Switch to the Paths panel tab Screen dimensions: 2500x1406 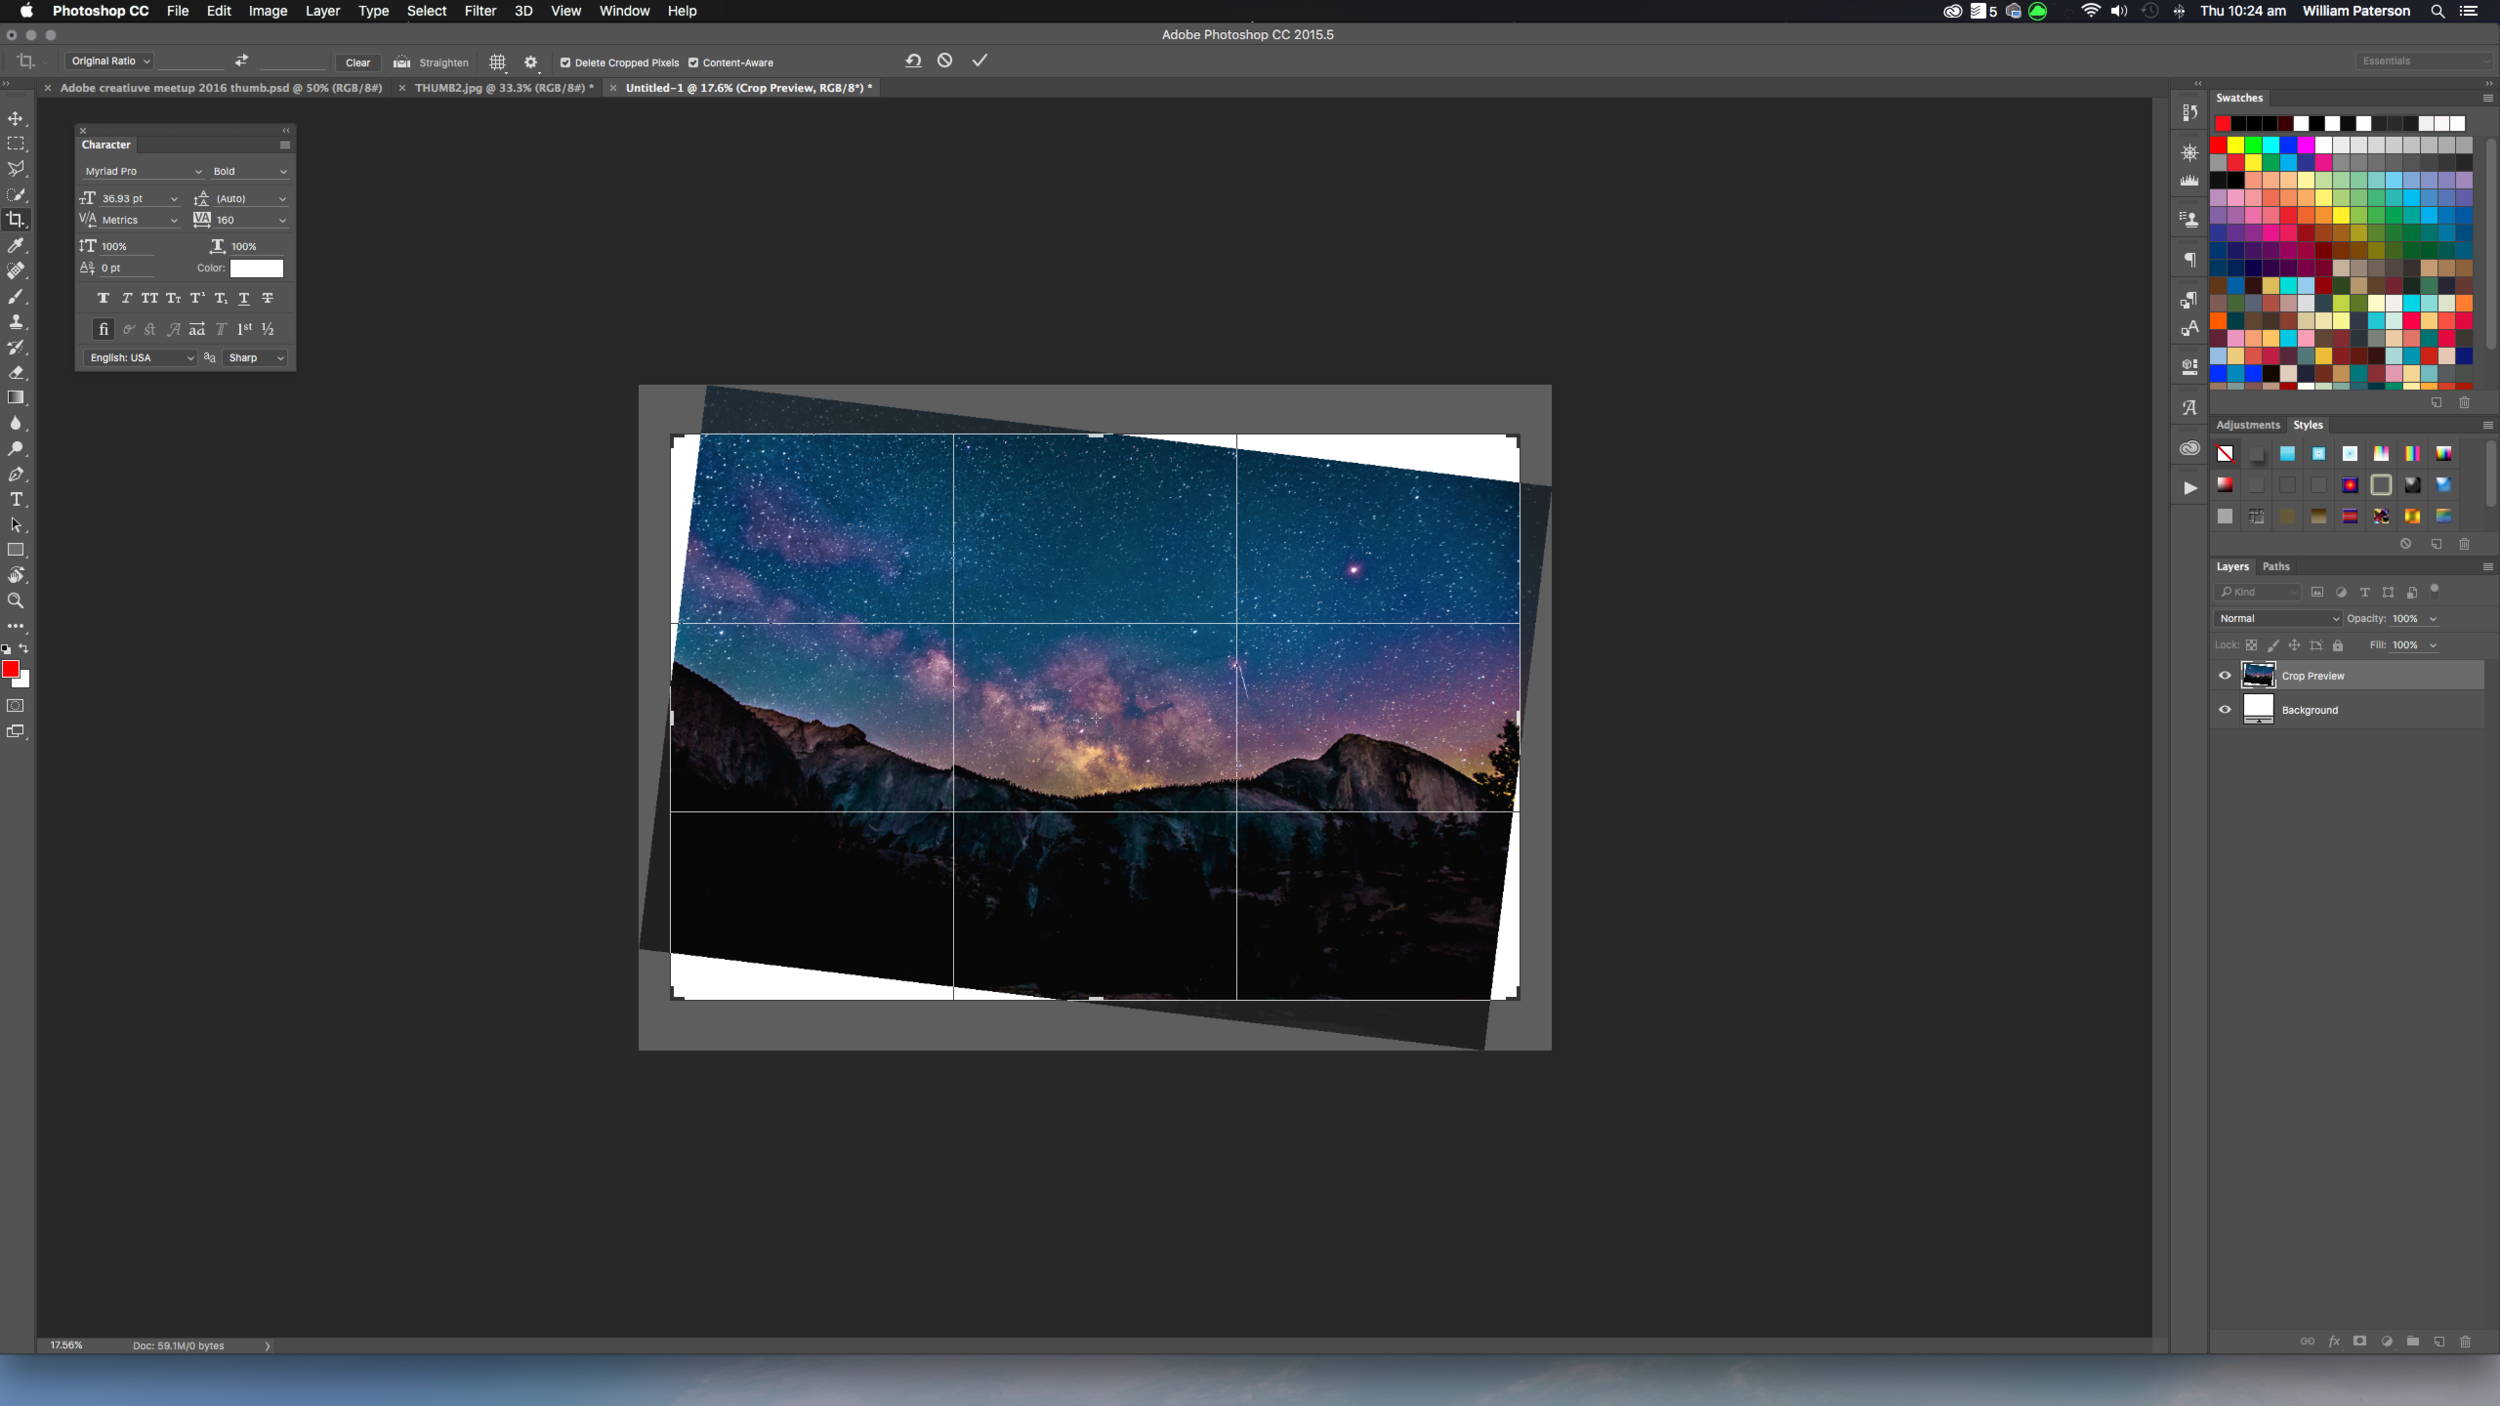pos(2276,567)
